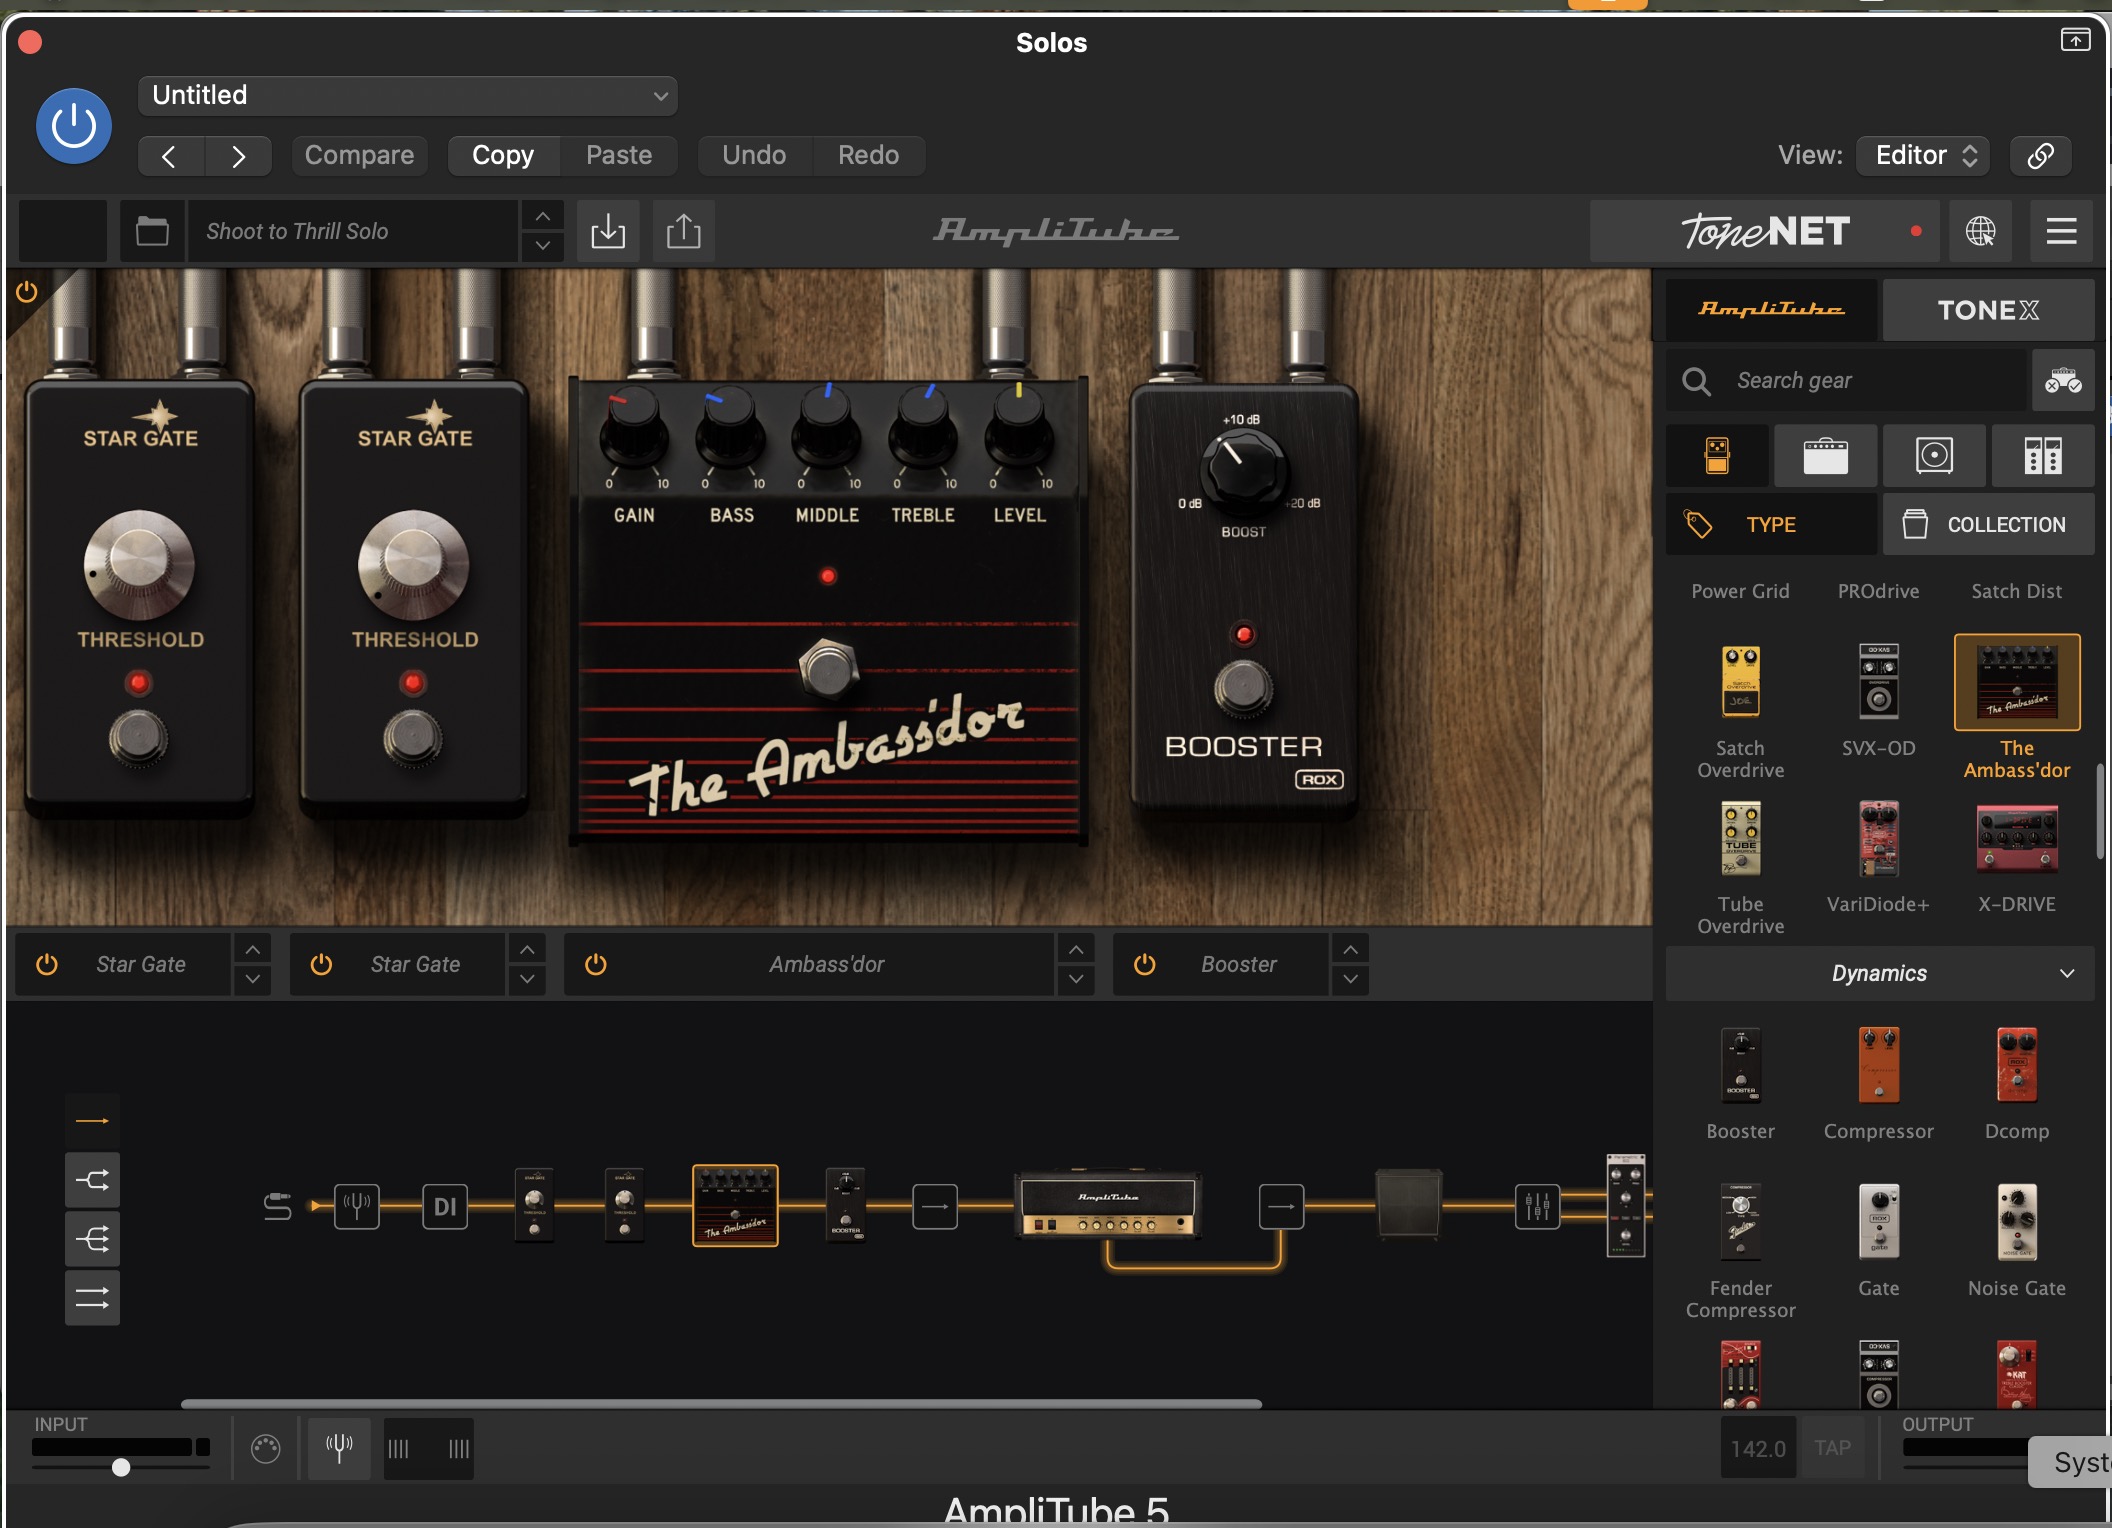Open the tuner in bottom bar
2112x1528 pixels.
[340, 1448]
